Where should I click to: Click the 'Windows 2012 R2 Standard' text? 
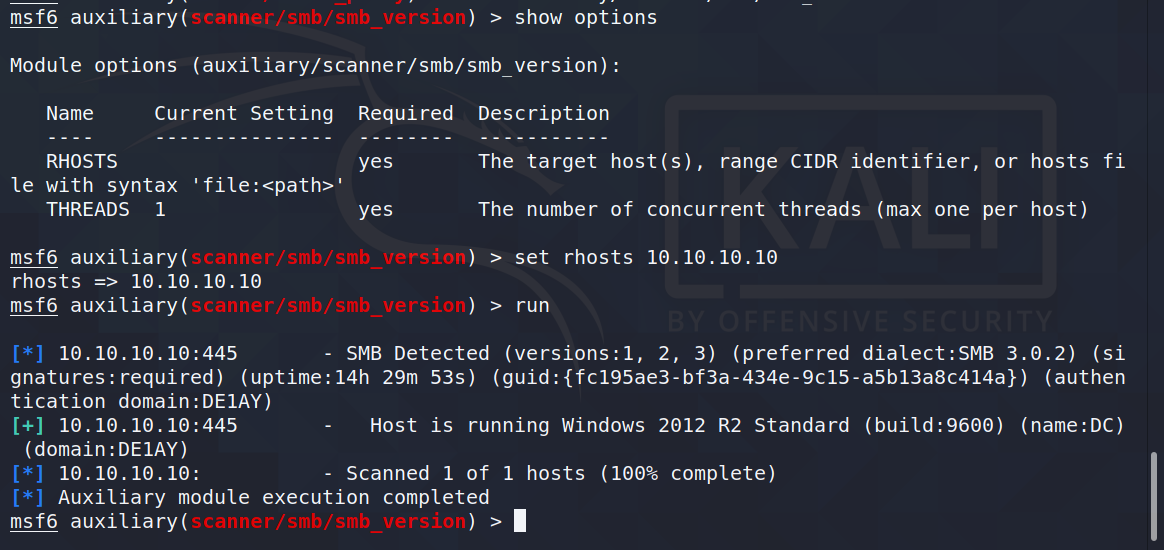tap(705, 425)
